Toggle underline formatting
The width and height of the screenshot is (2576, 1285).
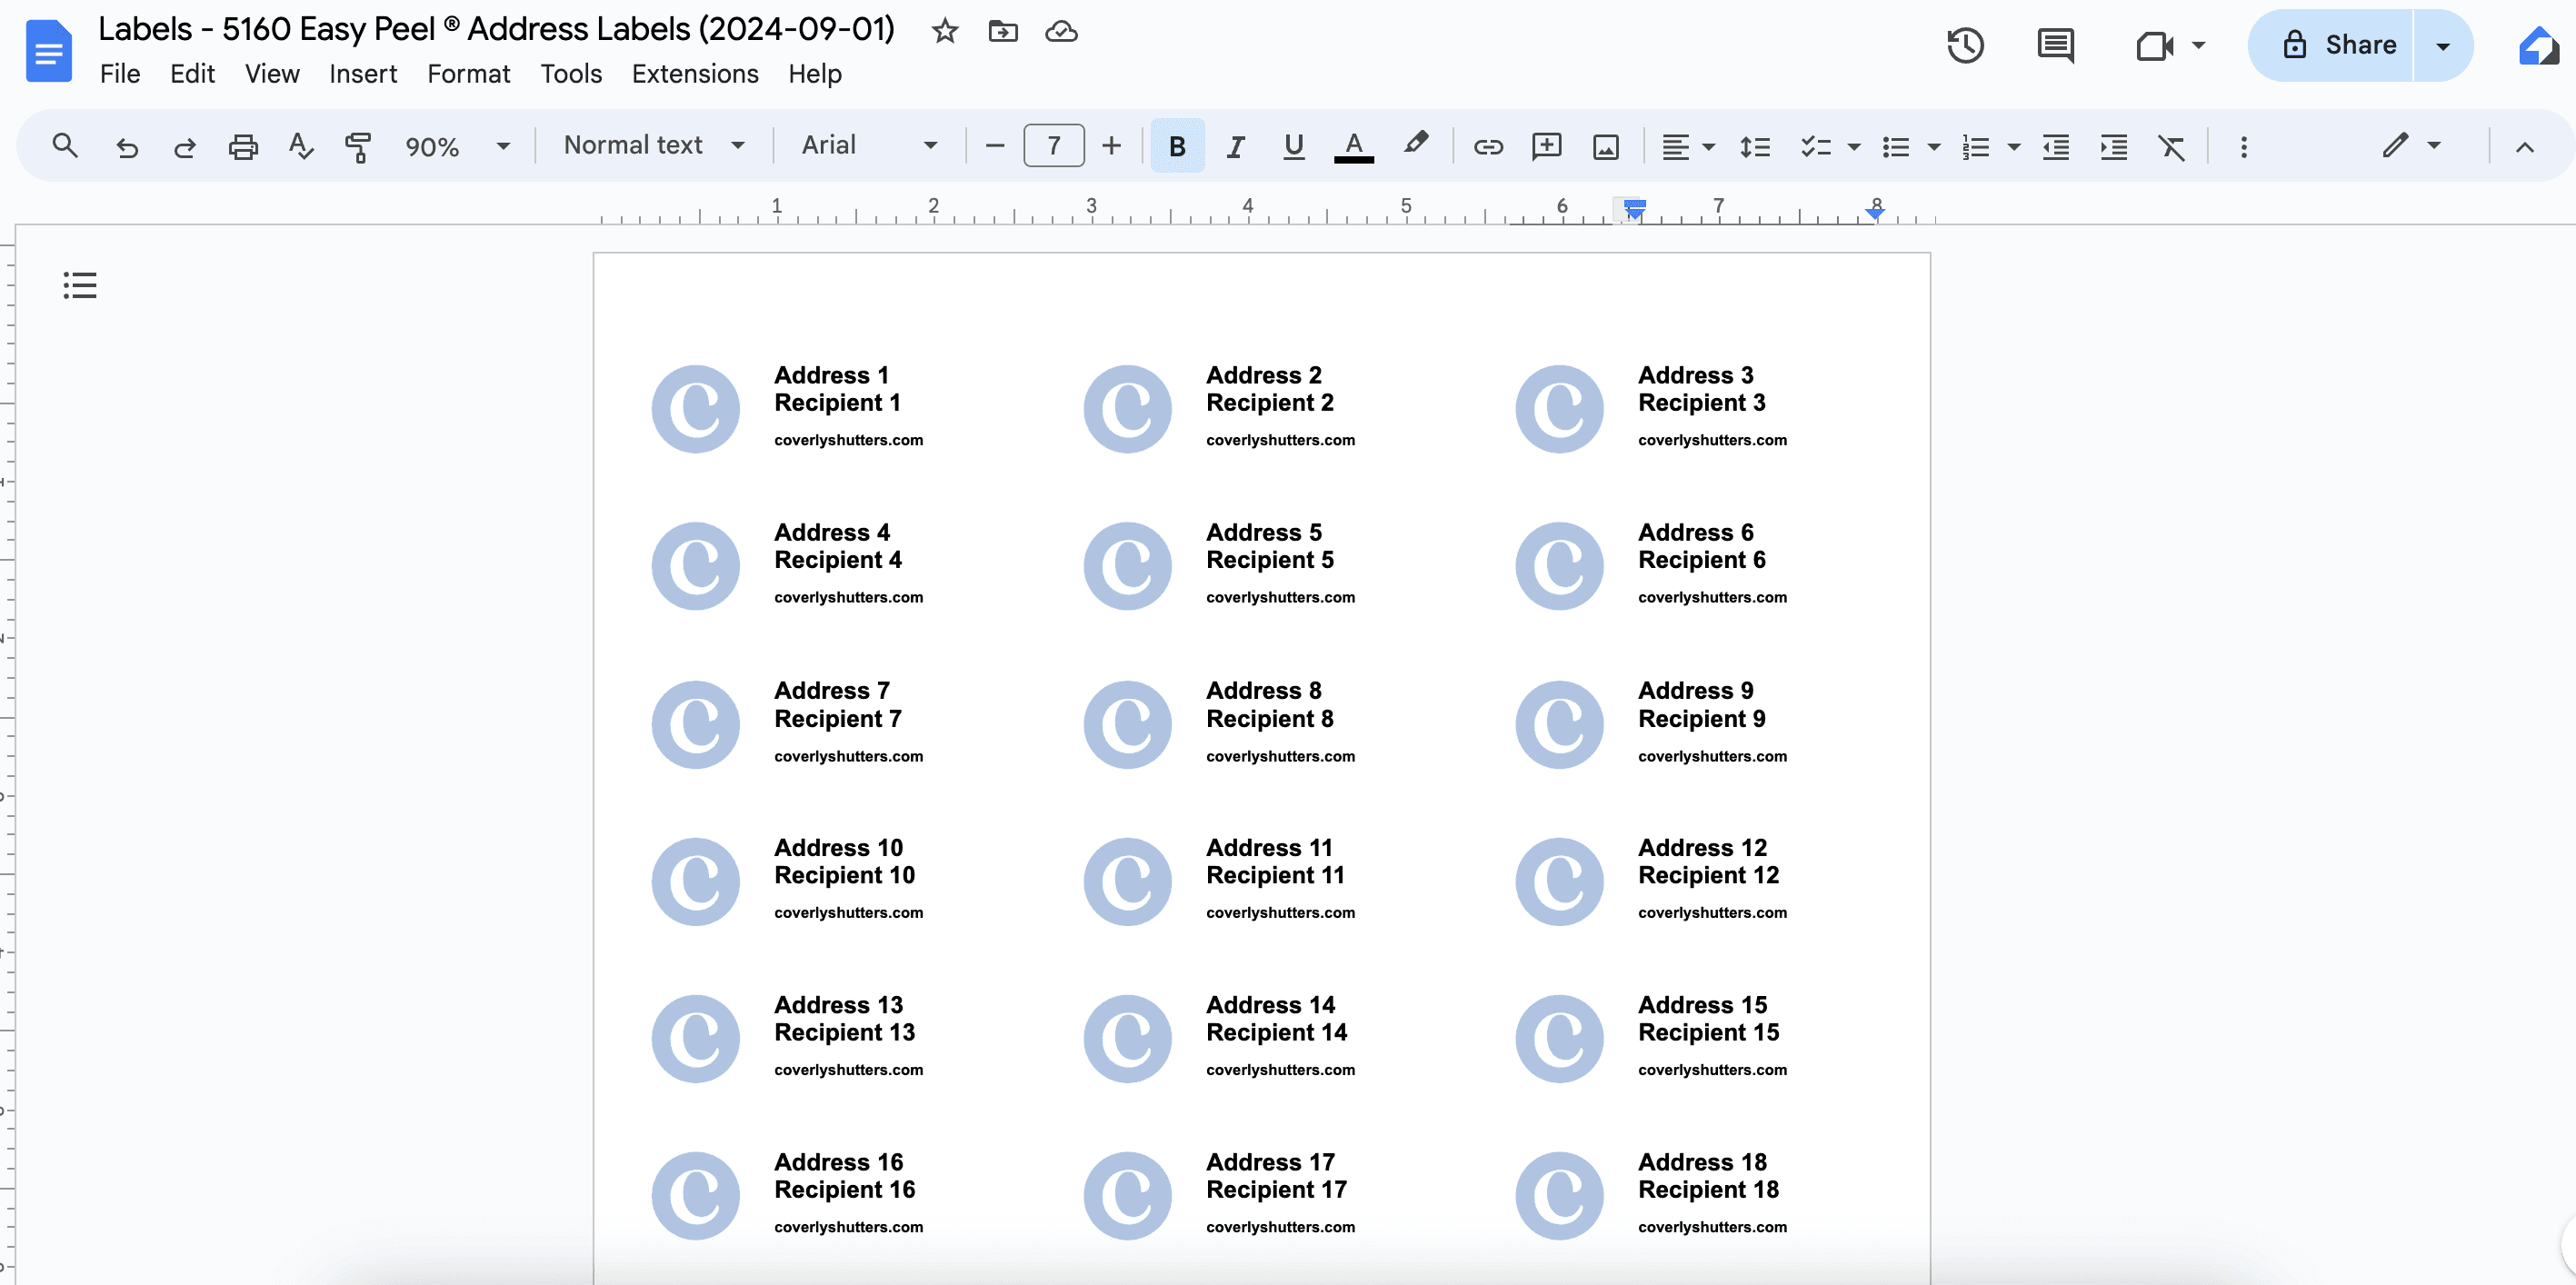click(1293, 147)
